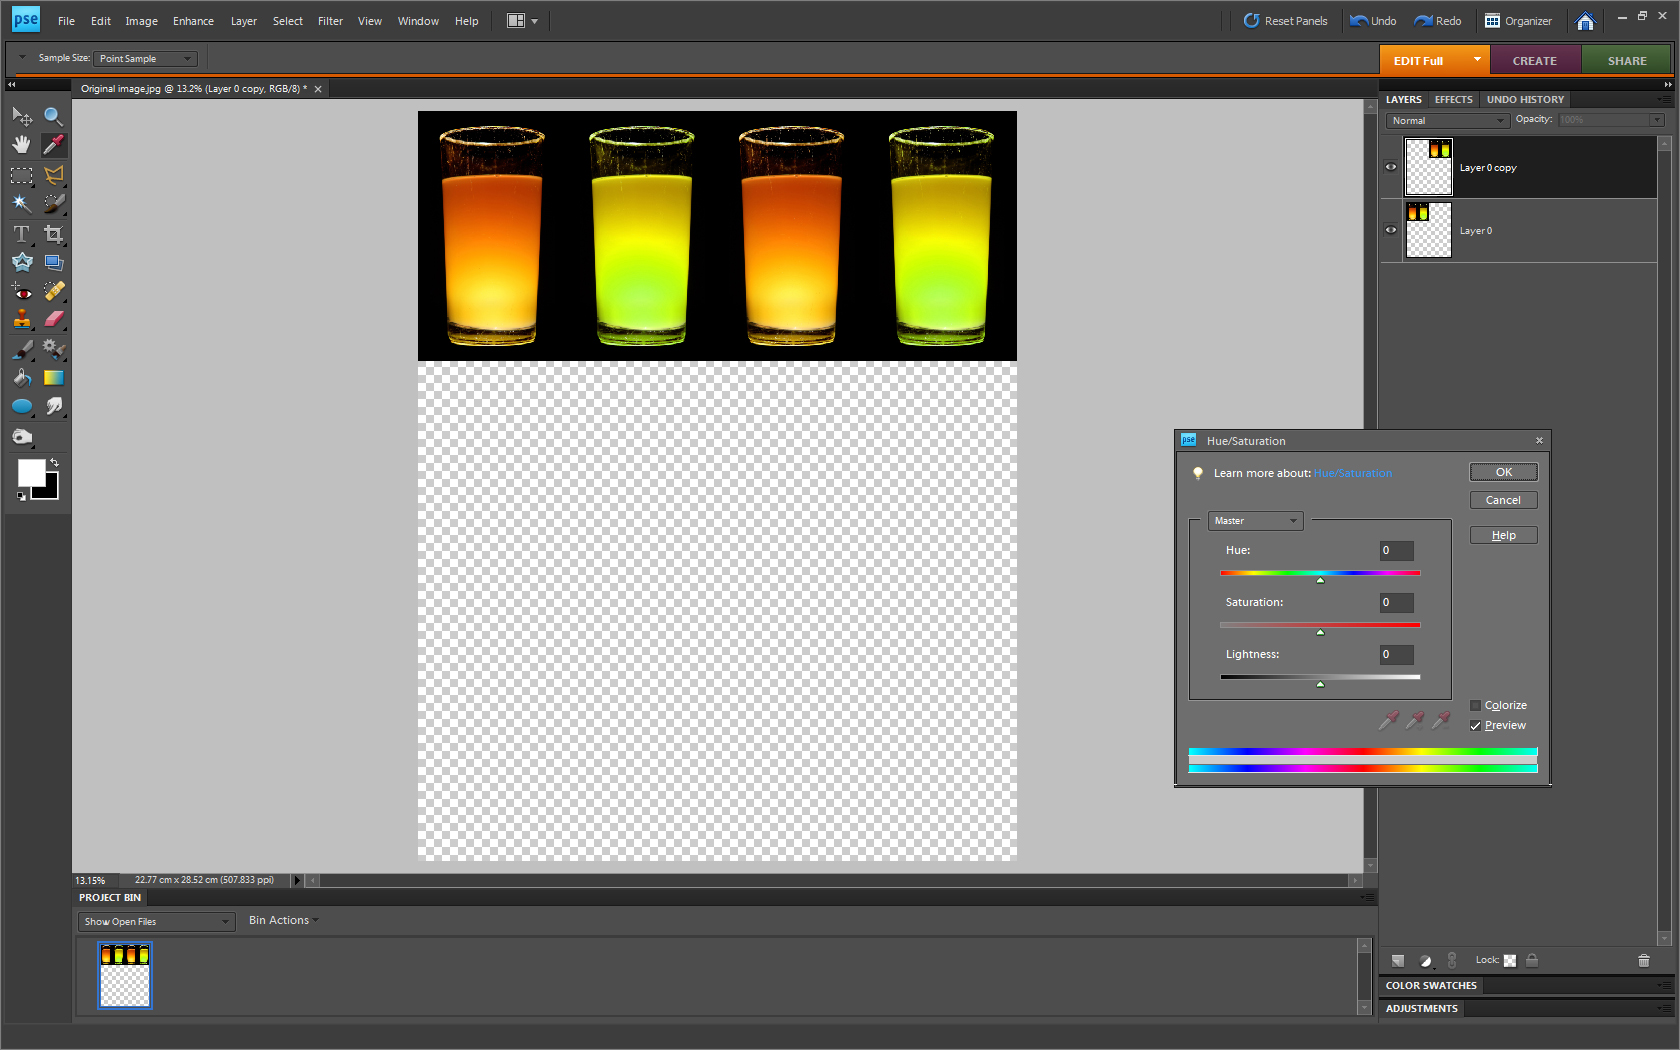Click the Reset Panels button
The width and height of the screenshot is (1680, 1050).
click(x=1285, y=21)
